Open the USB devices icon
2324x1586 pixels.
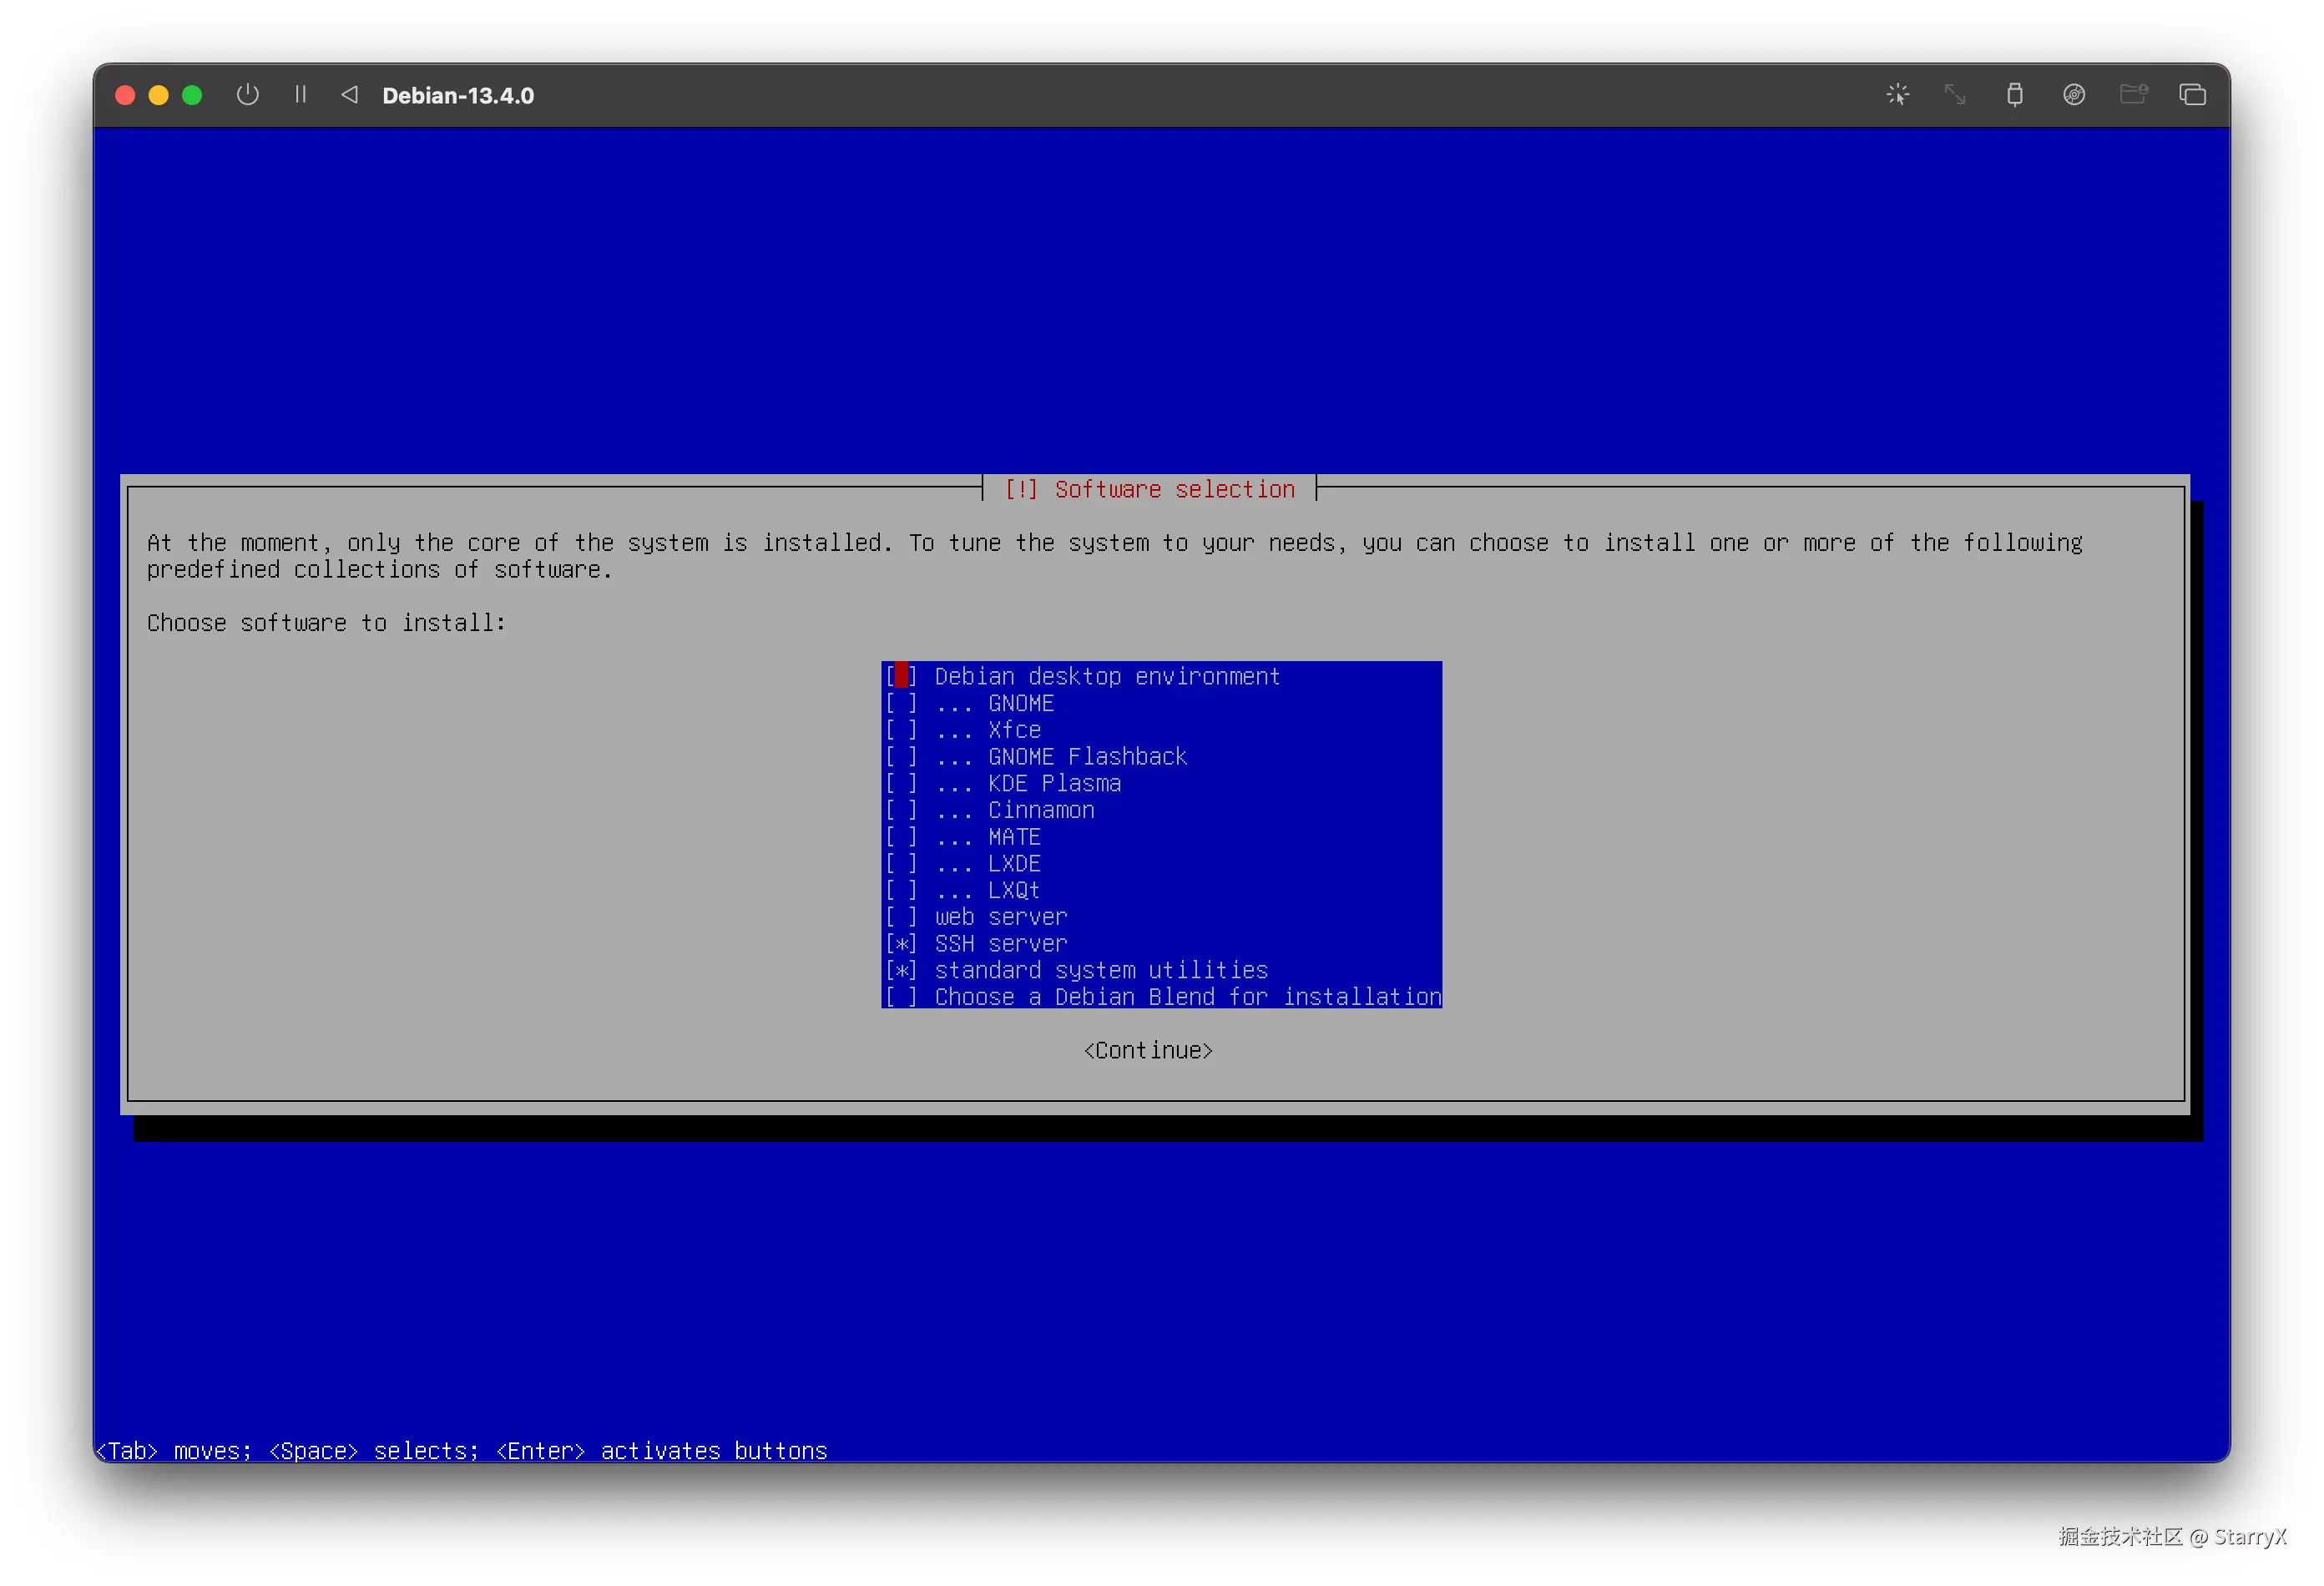tap(2014, 95)
